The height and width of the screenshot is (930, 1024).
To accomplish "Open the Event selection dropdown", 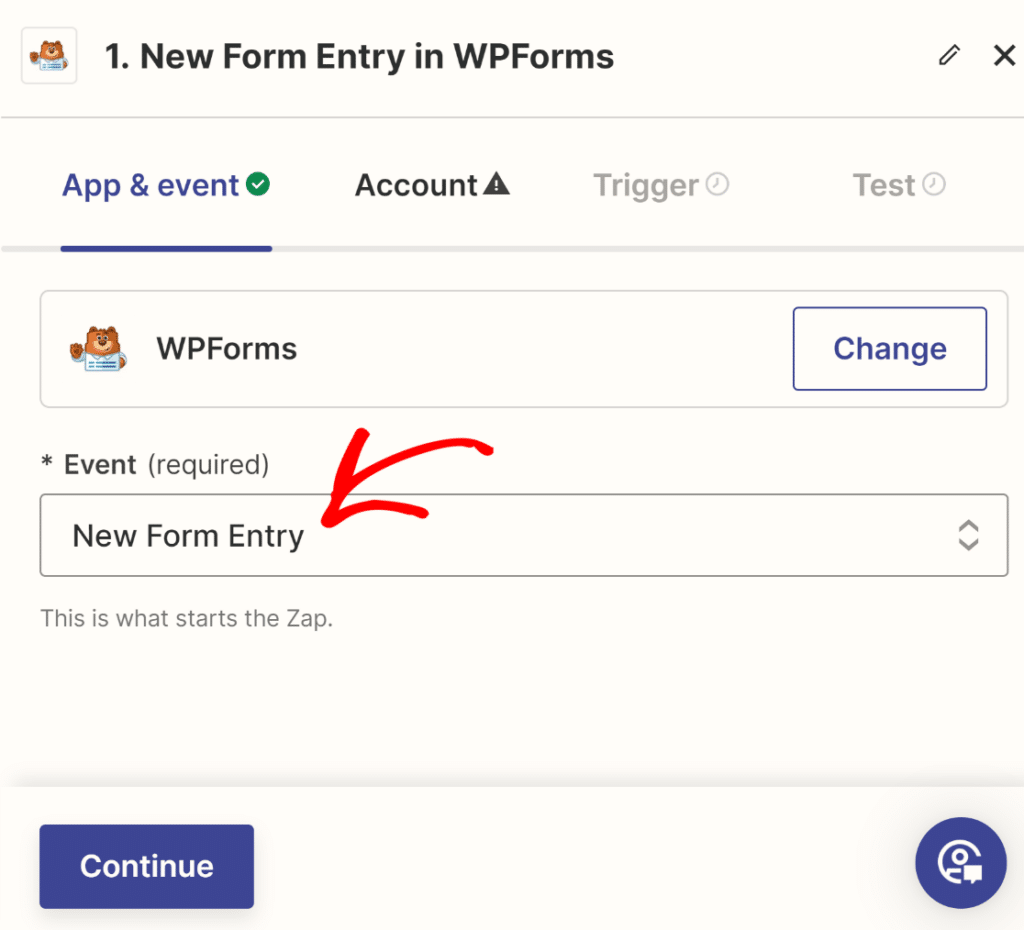I will [524, 535].
